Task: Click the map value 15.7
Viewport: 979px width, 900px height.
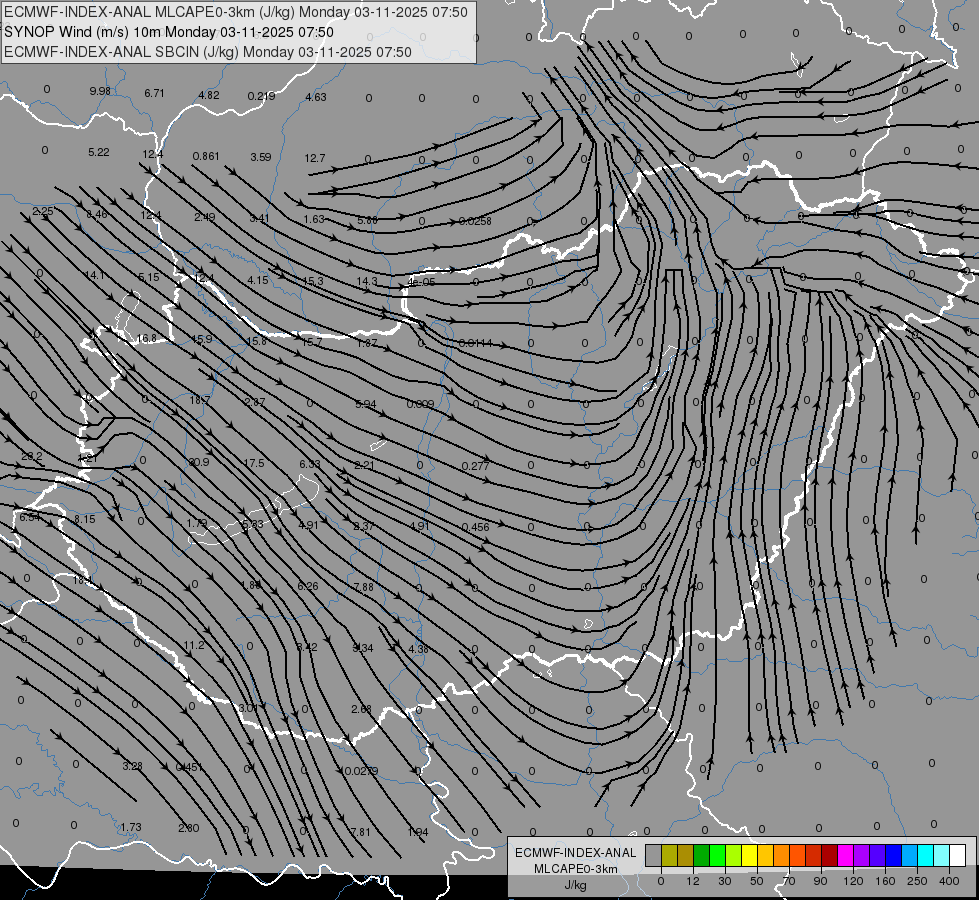Action: click(312, 342)
